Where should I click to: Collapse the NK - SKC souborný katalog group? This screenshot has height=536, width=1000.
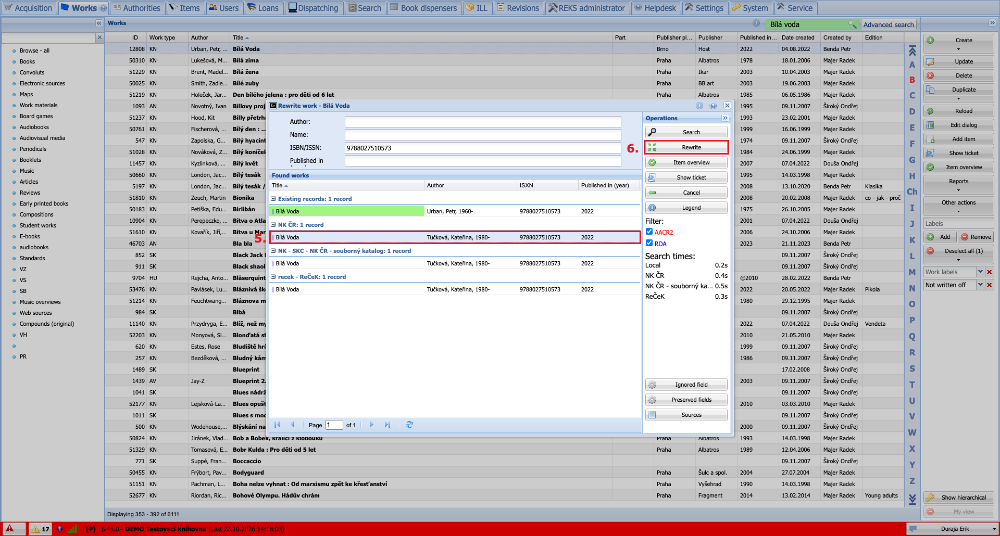coord(273,251)
